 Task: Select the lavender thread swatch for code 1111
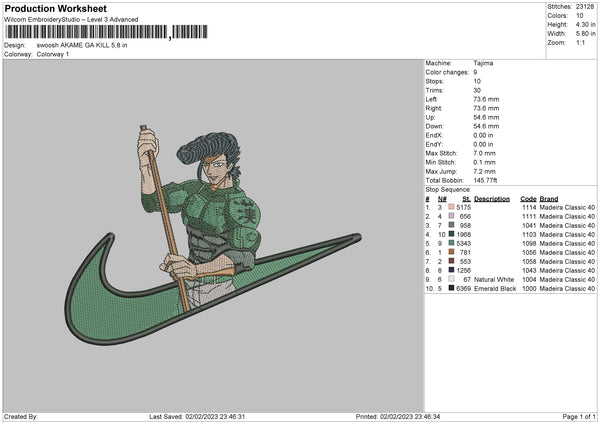click(x=452, y=216)
